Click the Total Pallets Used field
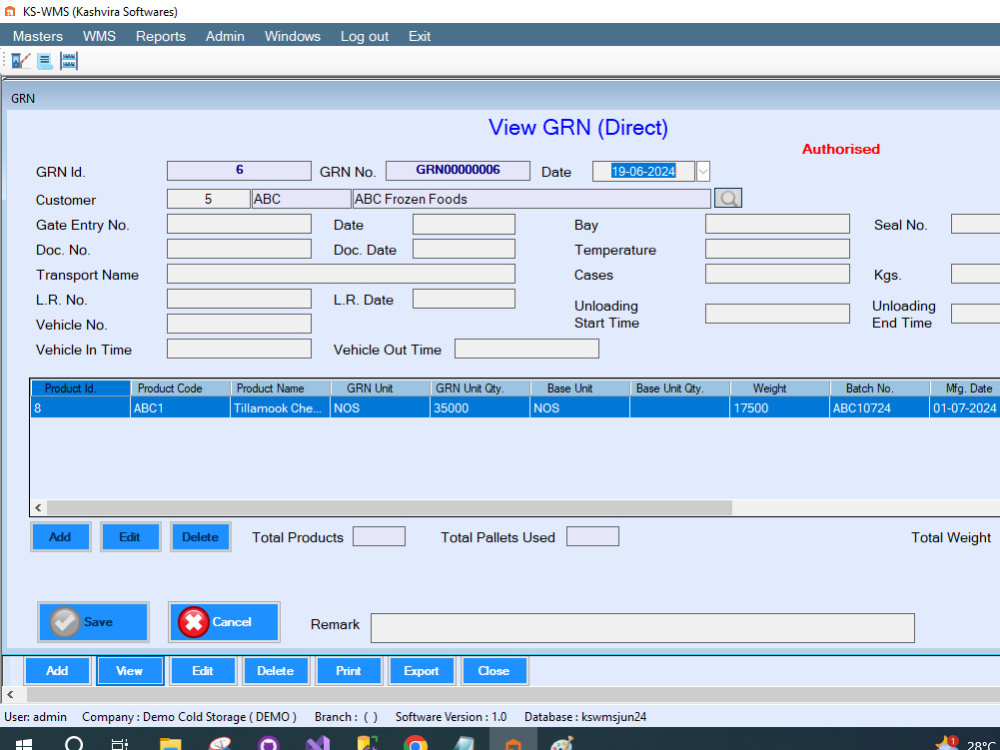Image resolution: width=1000 pixels, height=750 pixels. tap(592, 536)
